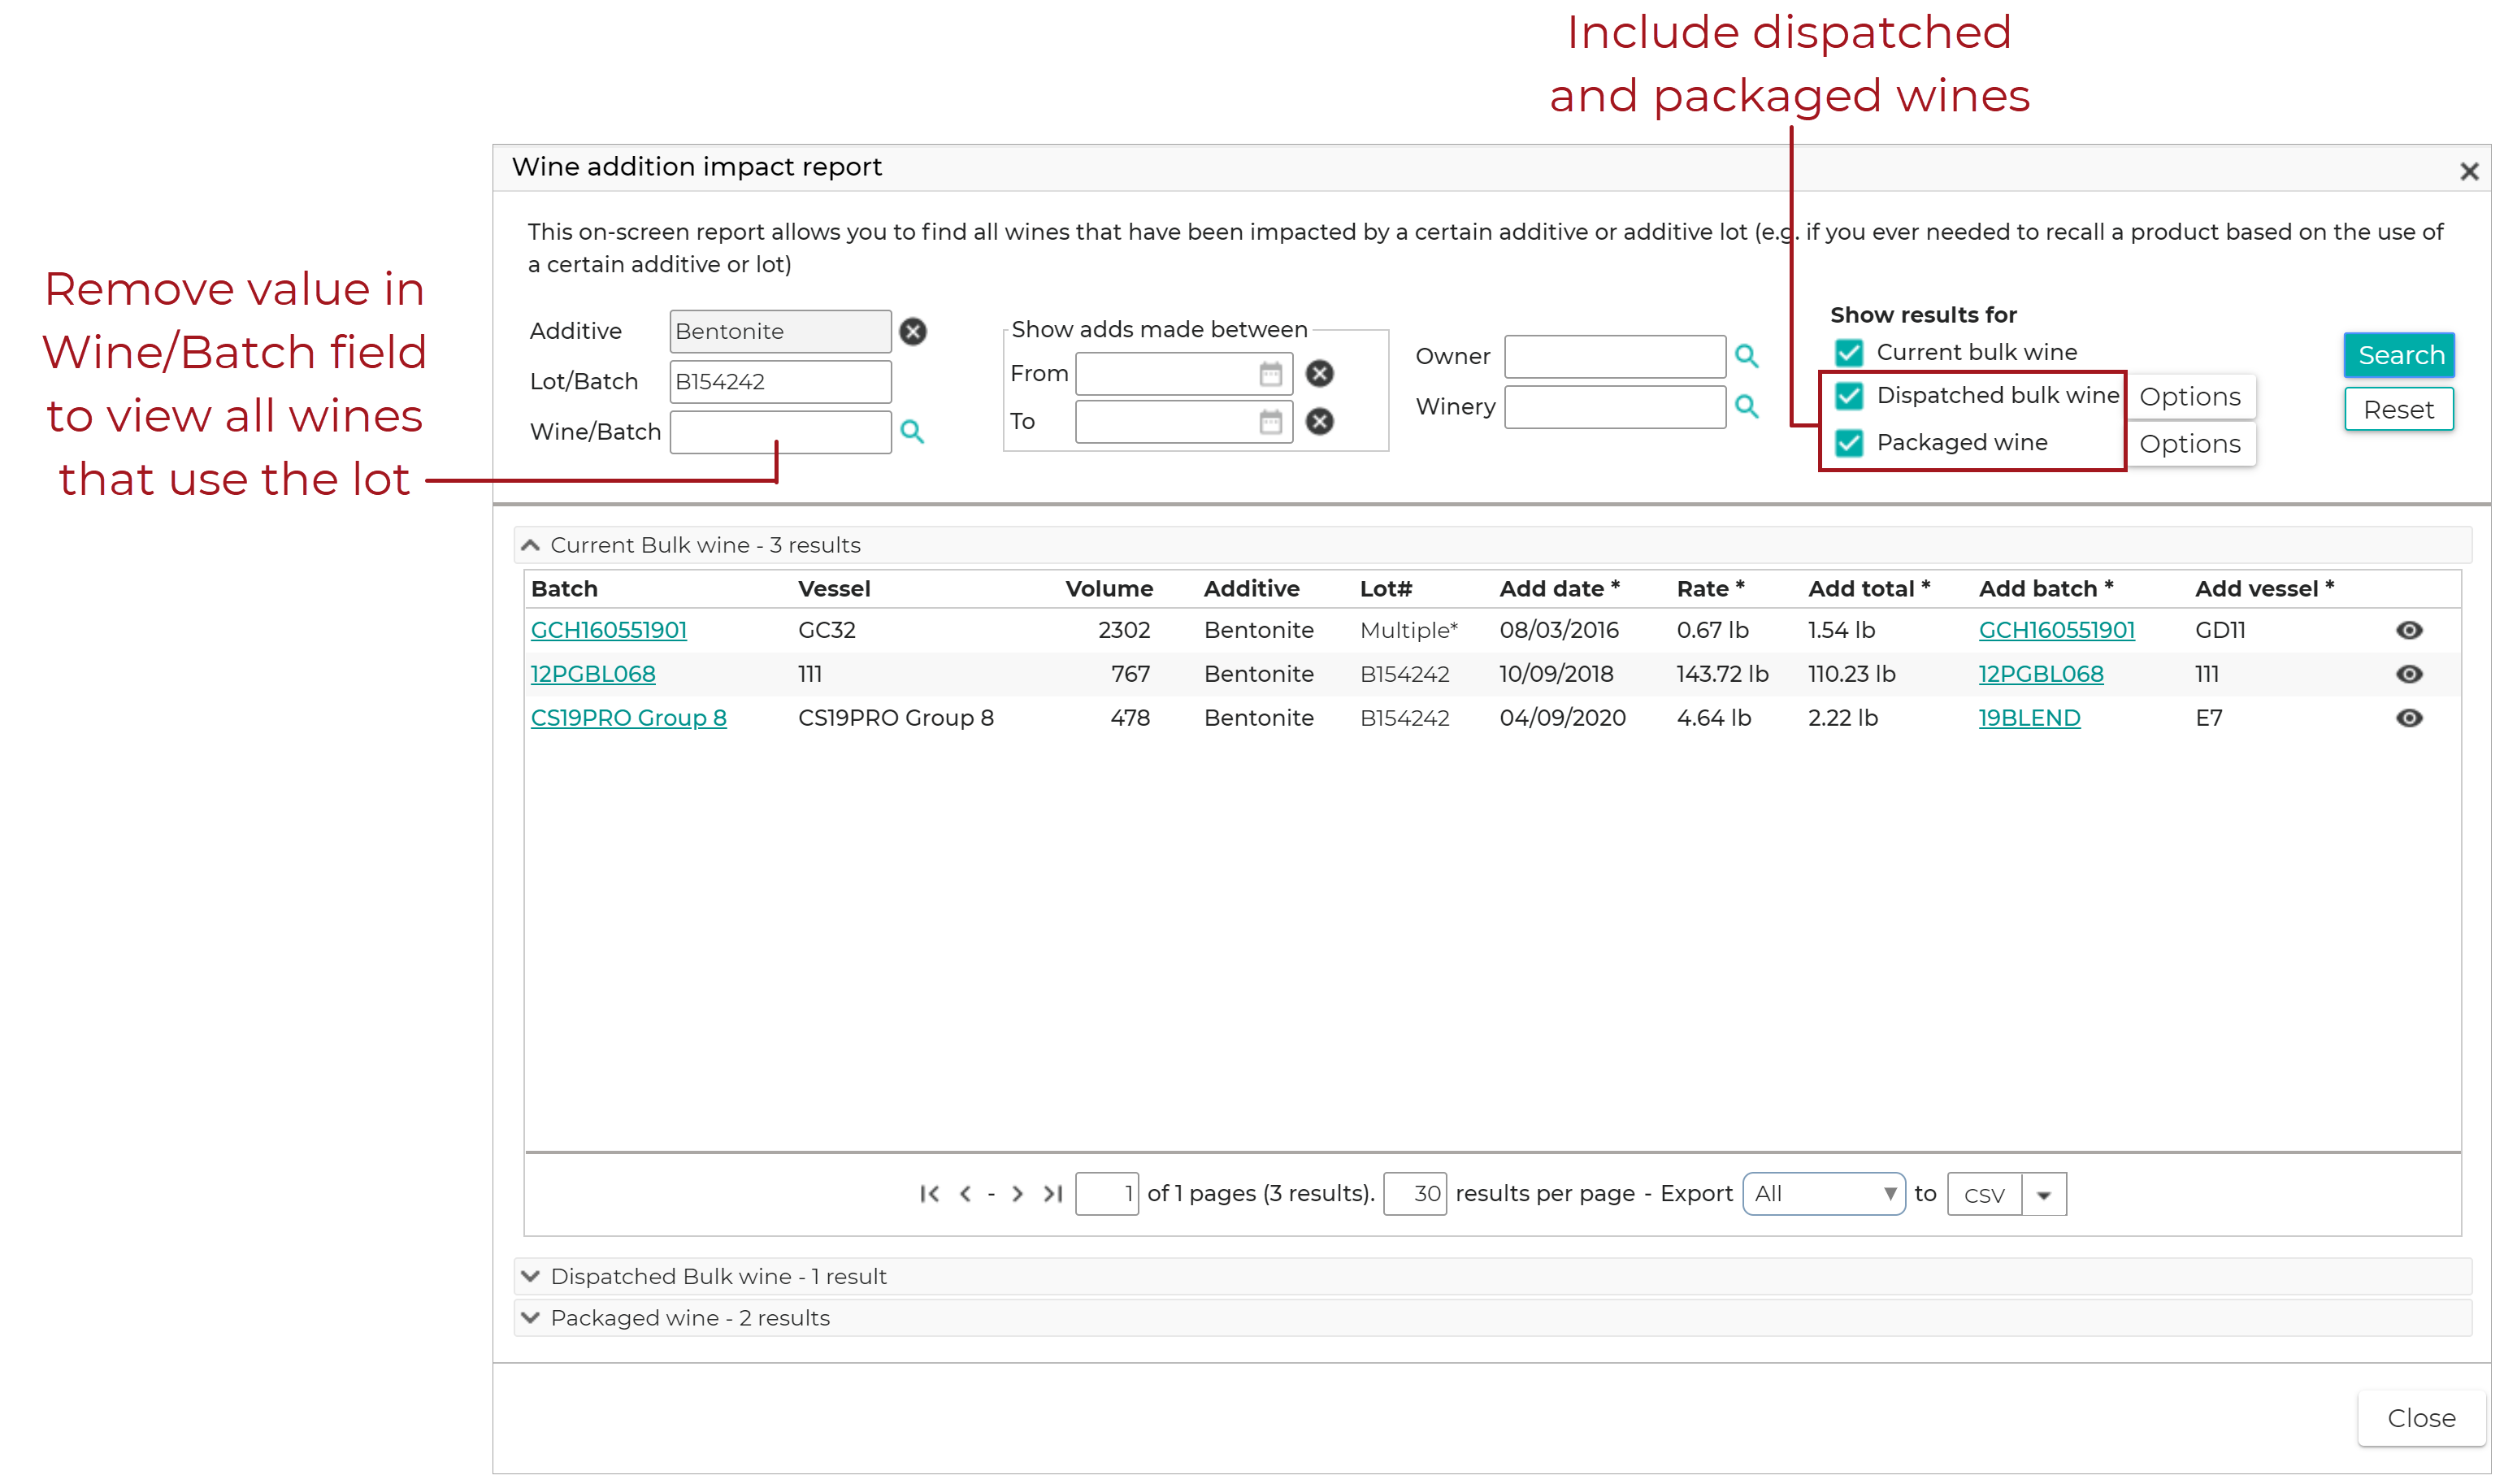Select the 04/09/2020 add date cell
2504x1484 pixels.
1562,718
